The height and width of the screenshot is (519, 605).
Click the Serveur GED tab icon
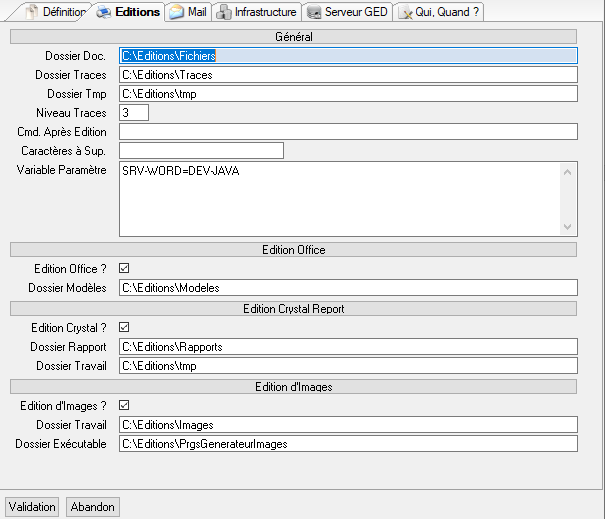point(314,13)
